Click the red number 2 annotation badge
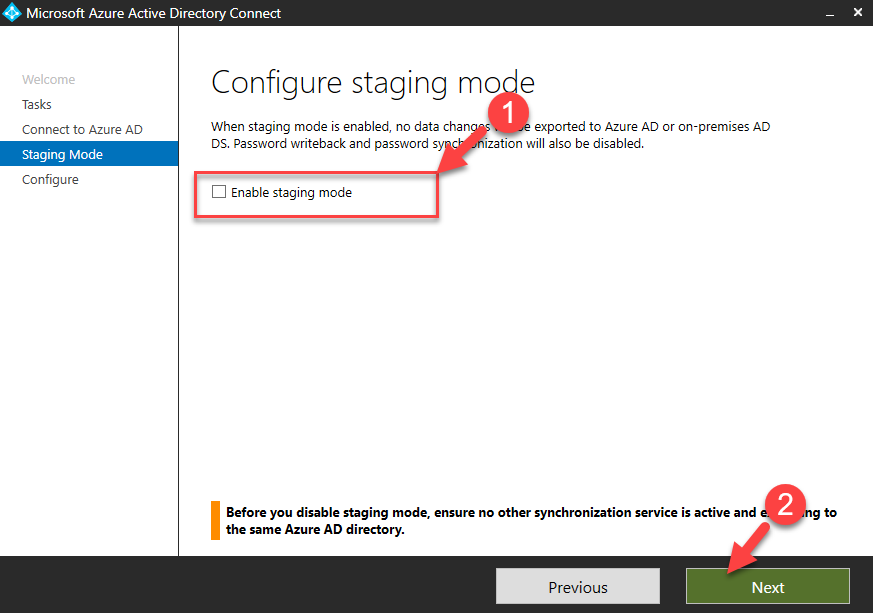 point(785,505)
